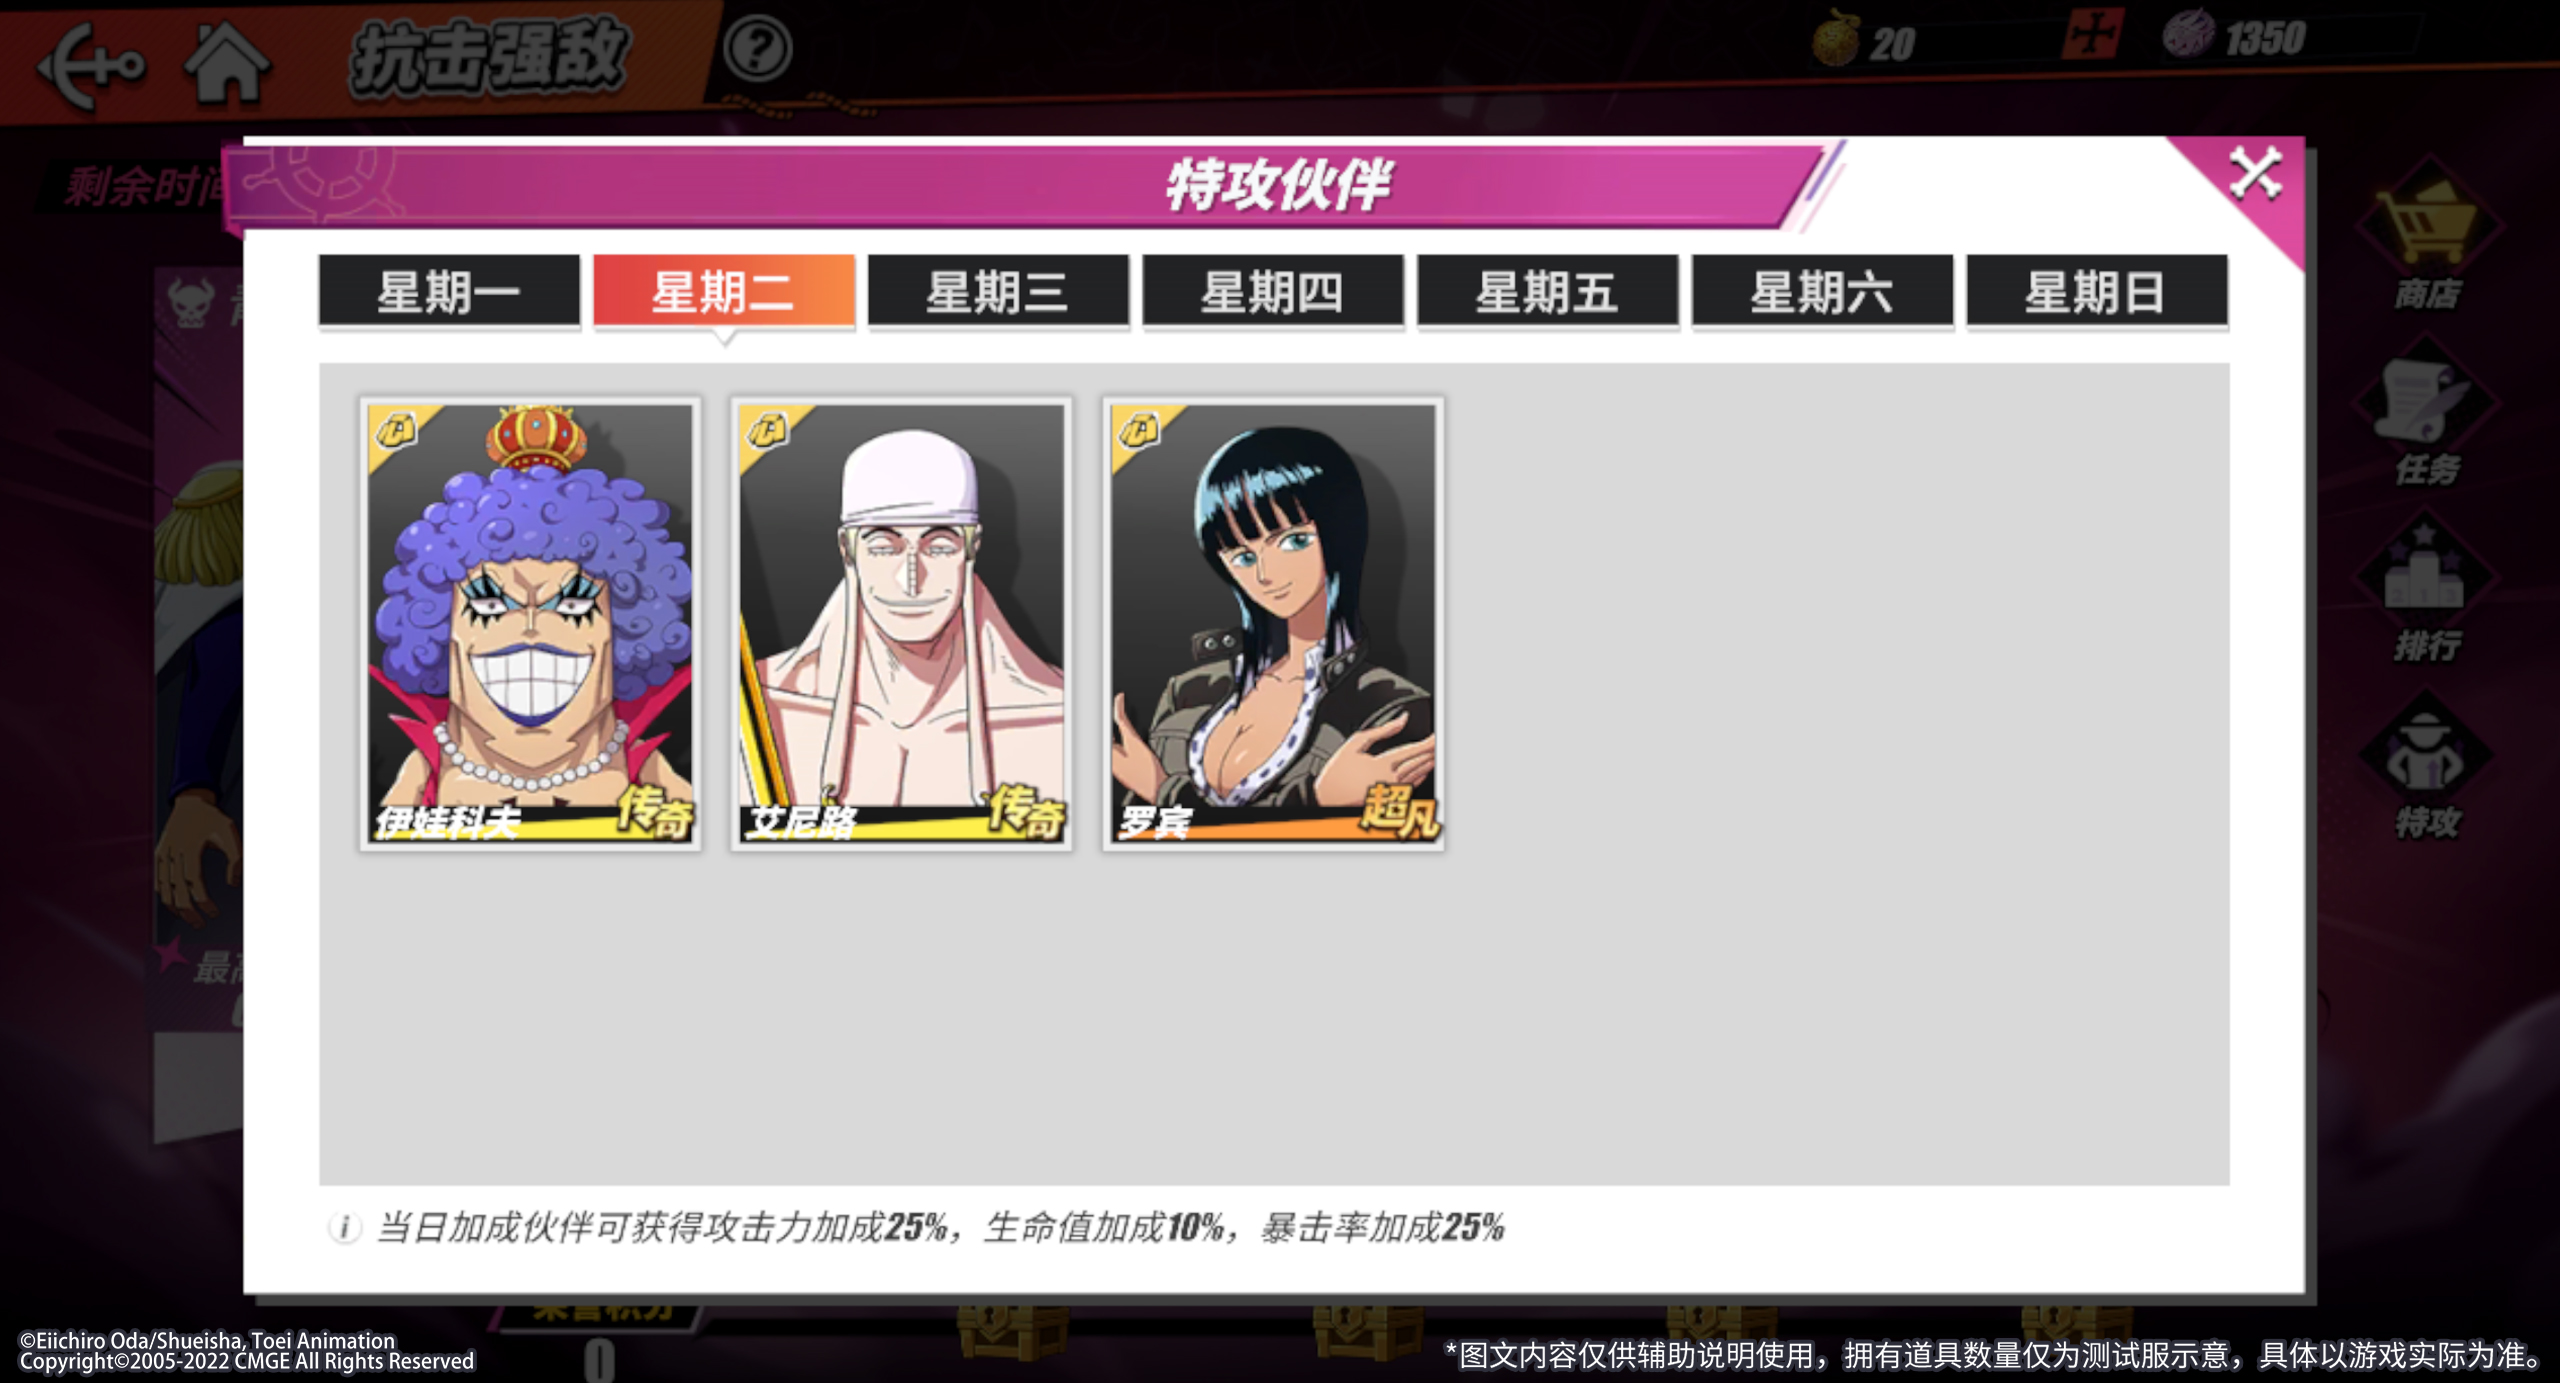The image size is (2560, 1383).
Task: Click the anchor back icon
Action: coord(90,66)
